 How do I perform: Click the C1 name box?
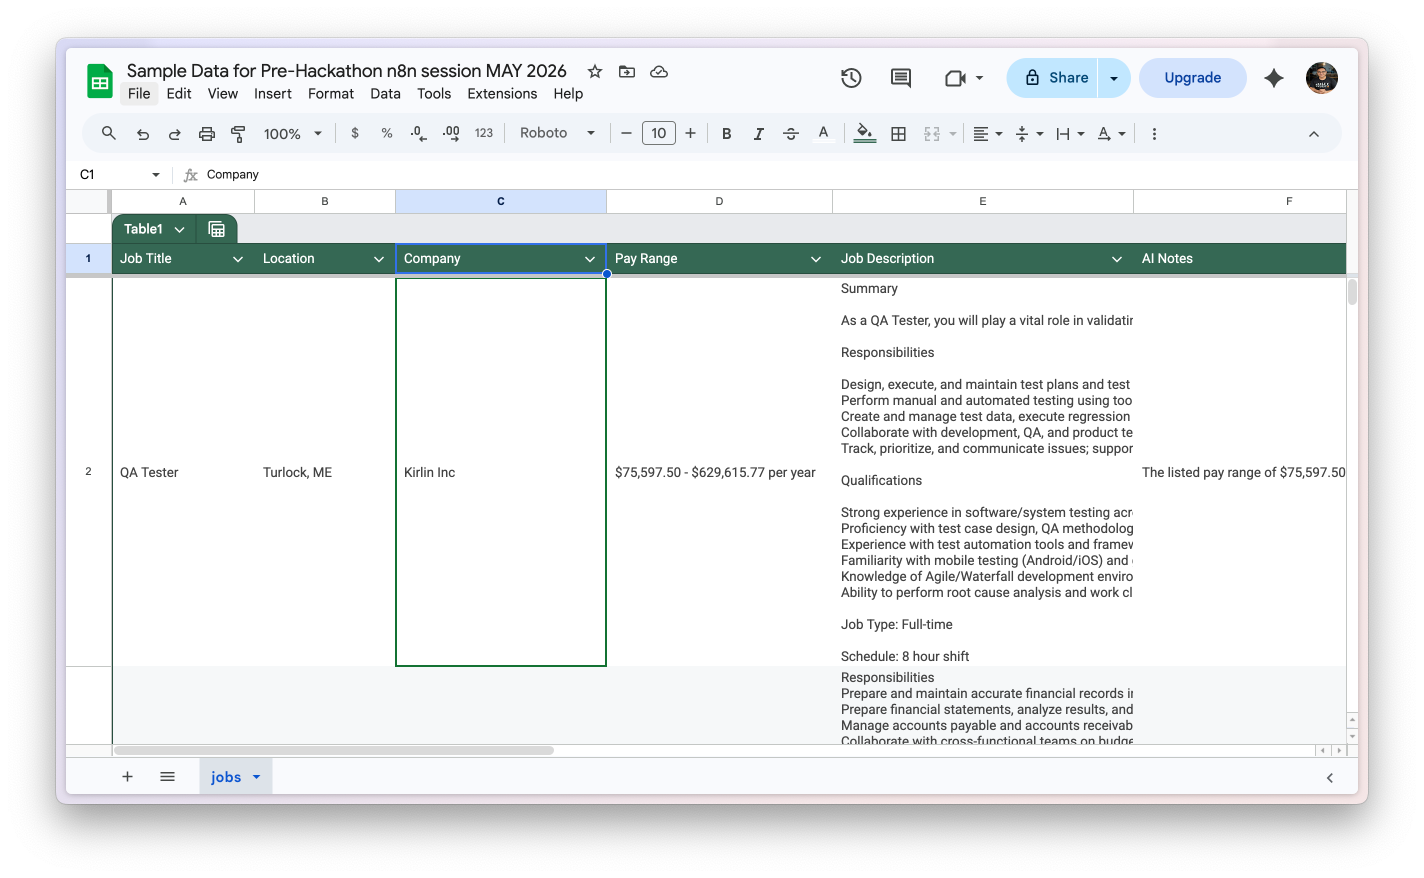click(x=119, y=175)
